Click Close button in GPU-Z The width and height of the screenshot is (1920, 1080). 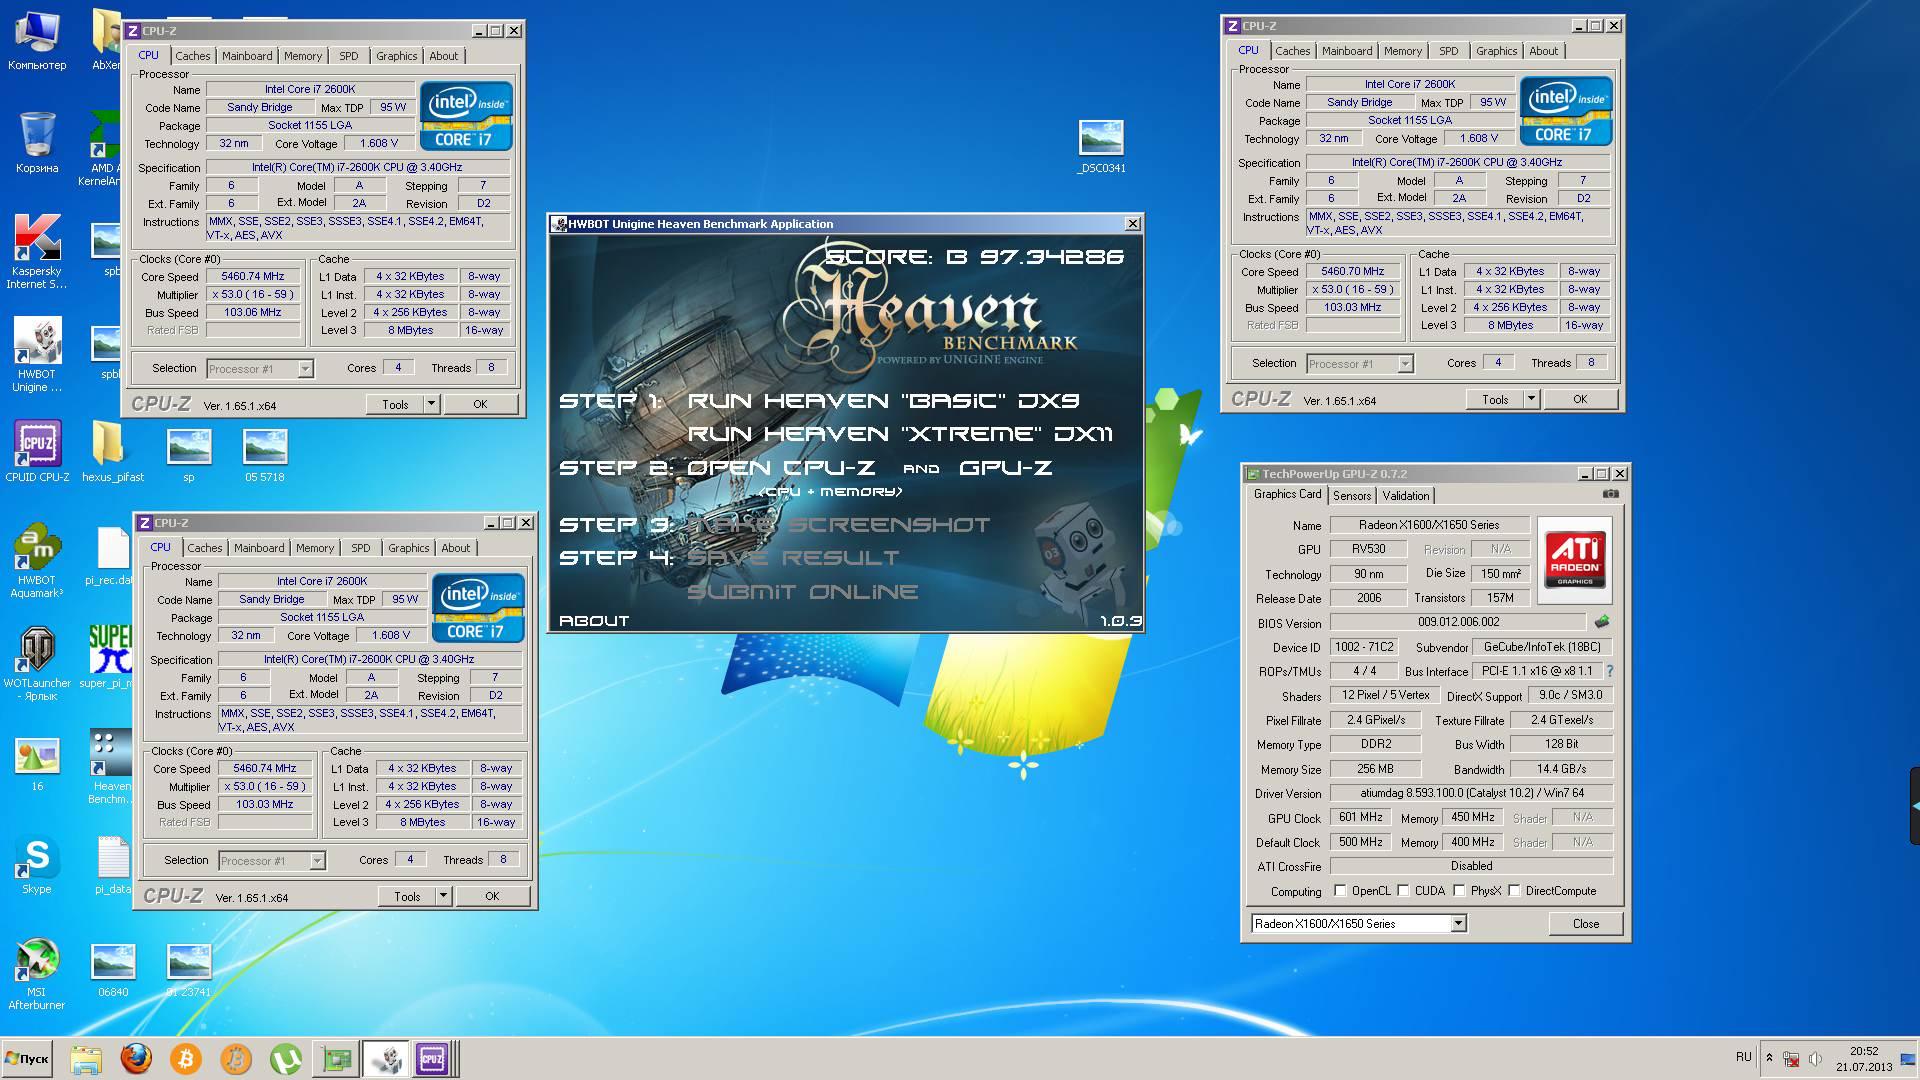[x=1586, y=924]
